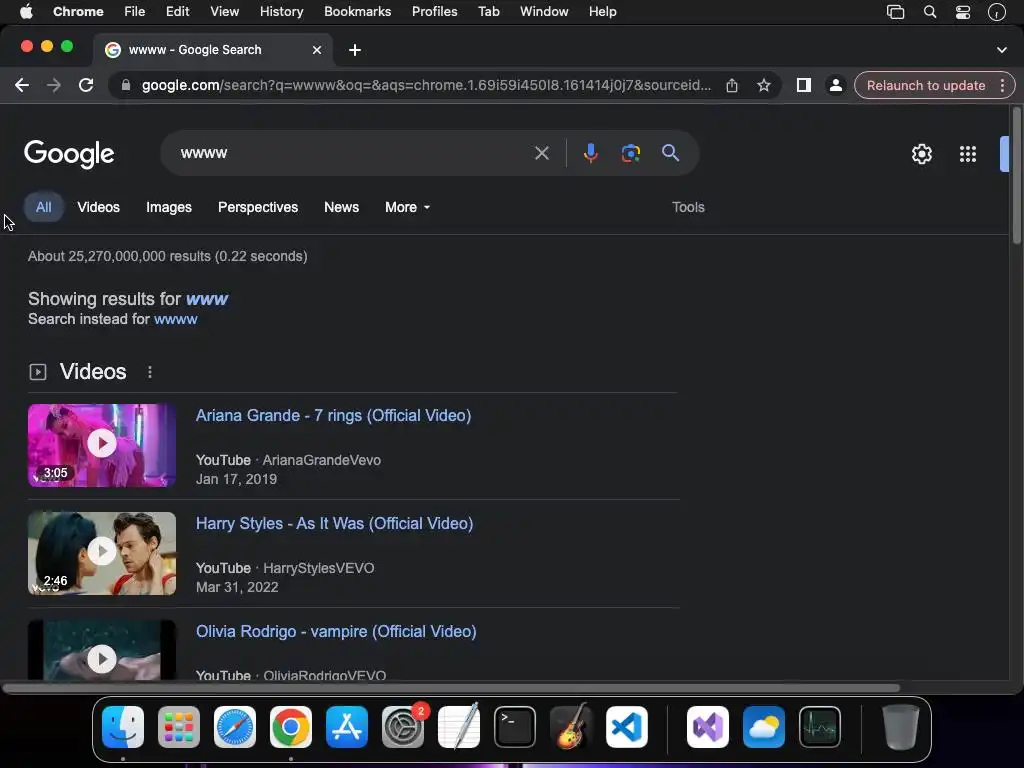The image size is (1024, 768).
Task: Switch to the News tab
Action: 342,207
